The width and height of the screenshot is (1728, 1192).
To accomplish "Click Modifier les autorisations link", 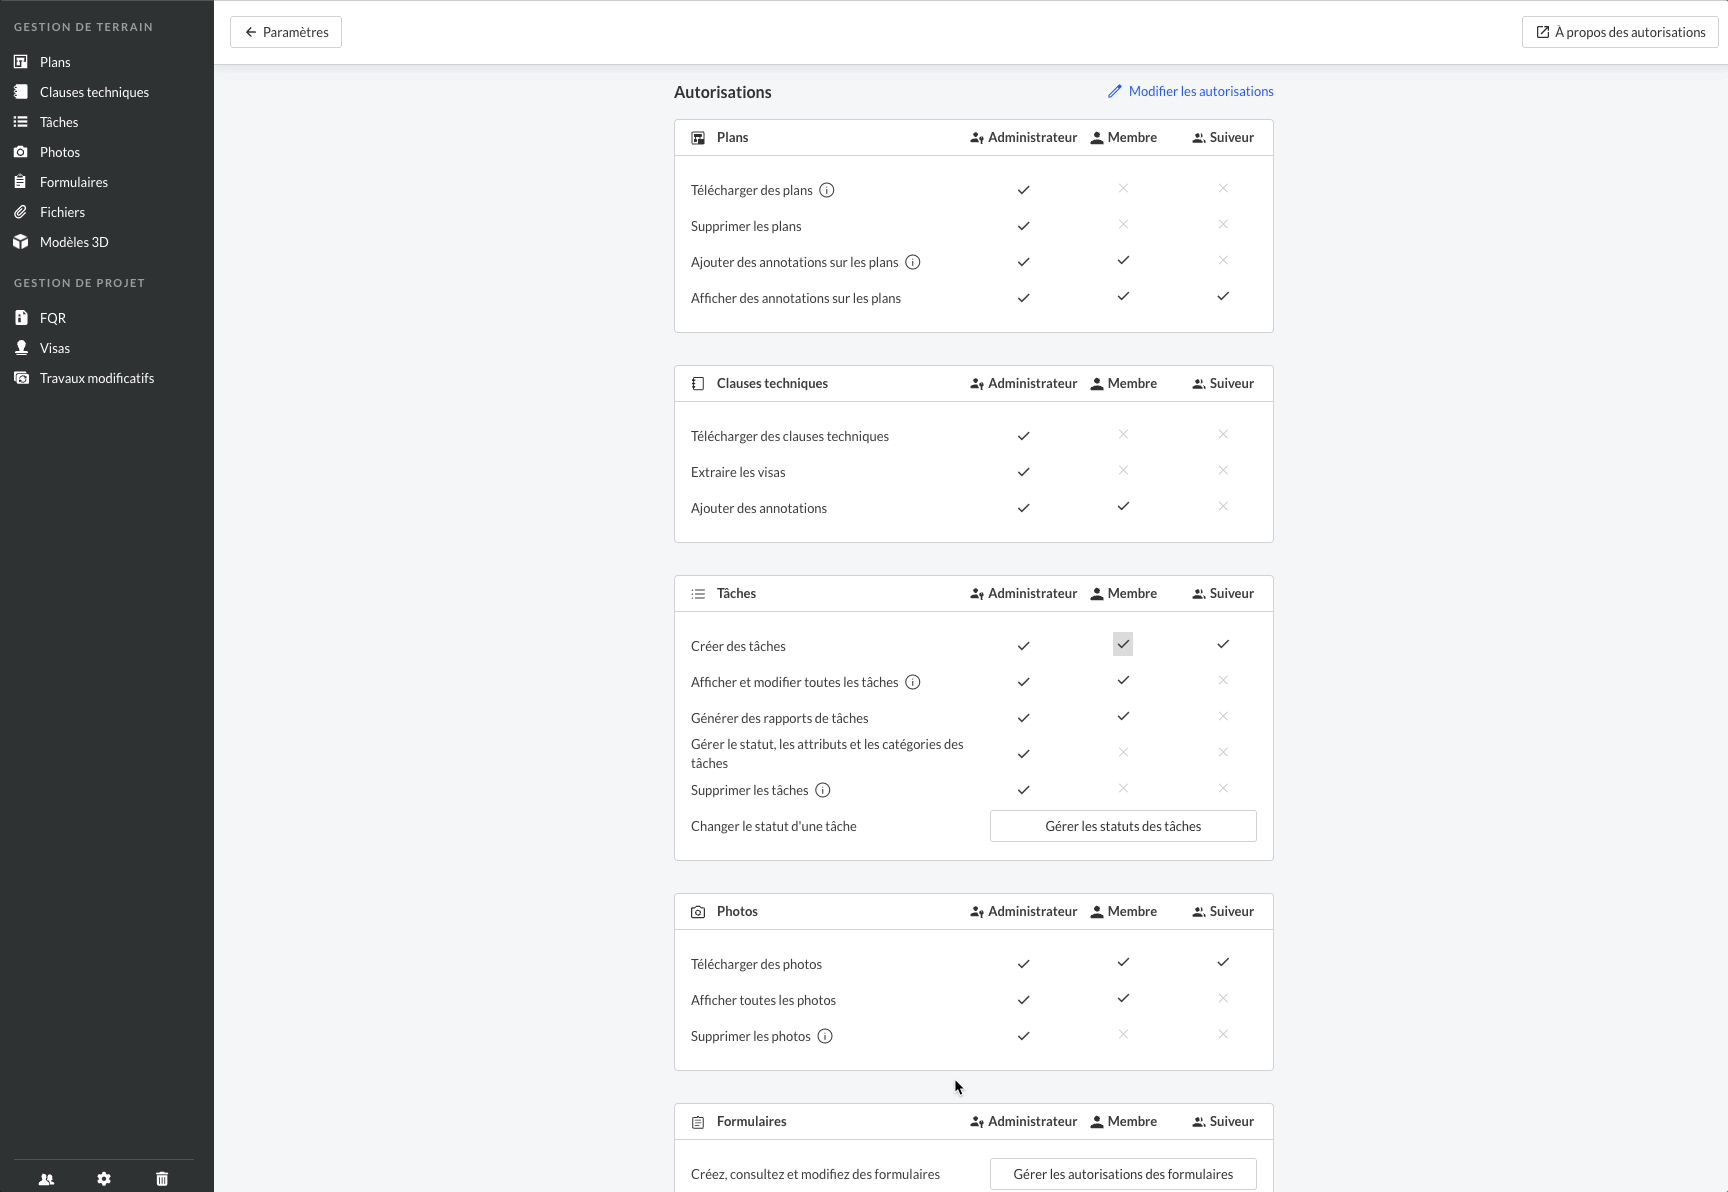I will pyautogui.click(x=1191, y=91).
